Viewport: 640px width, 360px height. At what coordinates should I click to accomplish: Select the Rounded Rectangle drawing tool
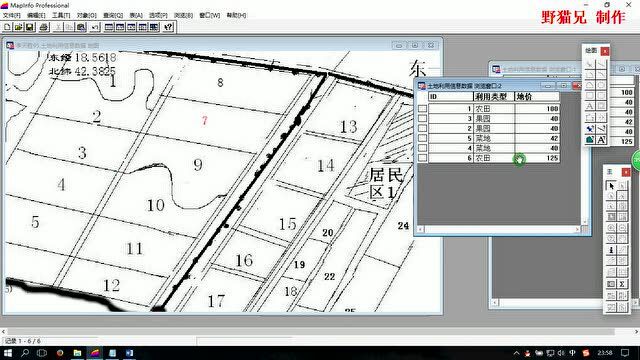pos(601,96)
